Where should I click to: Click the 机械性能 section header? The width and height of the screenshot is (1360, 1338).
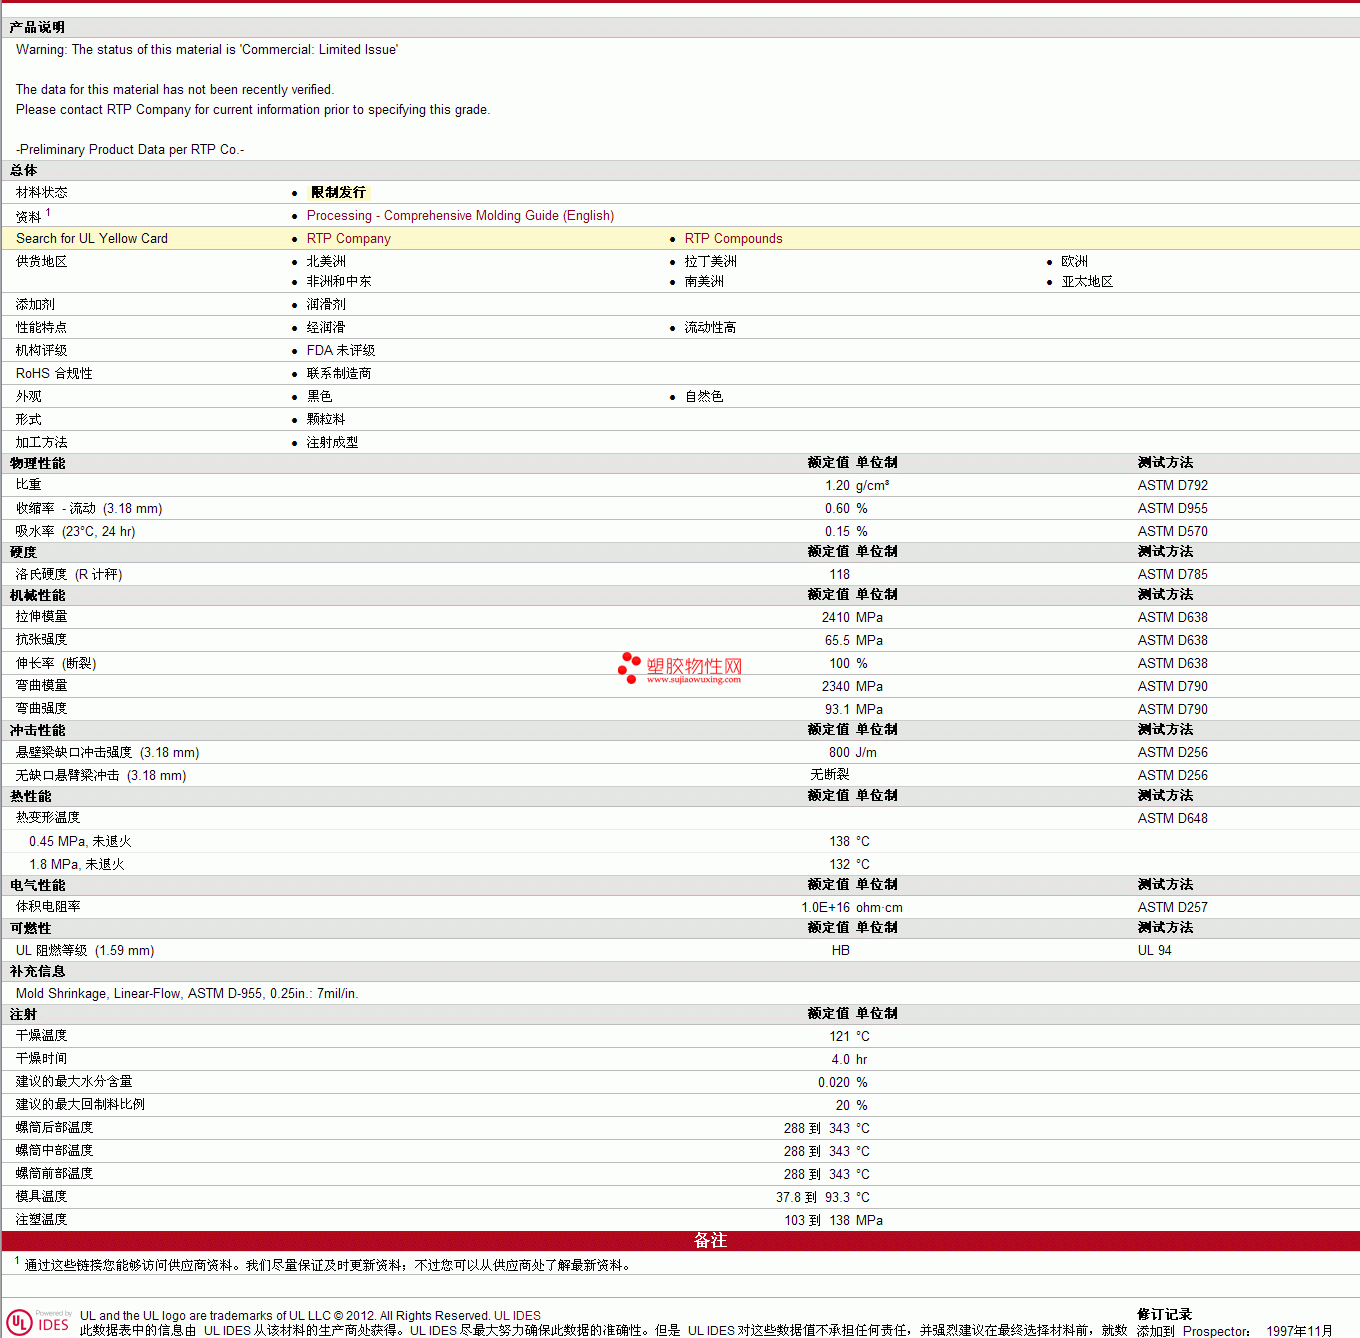pos(38,596)
